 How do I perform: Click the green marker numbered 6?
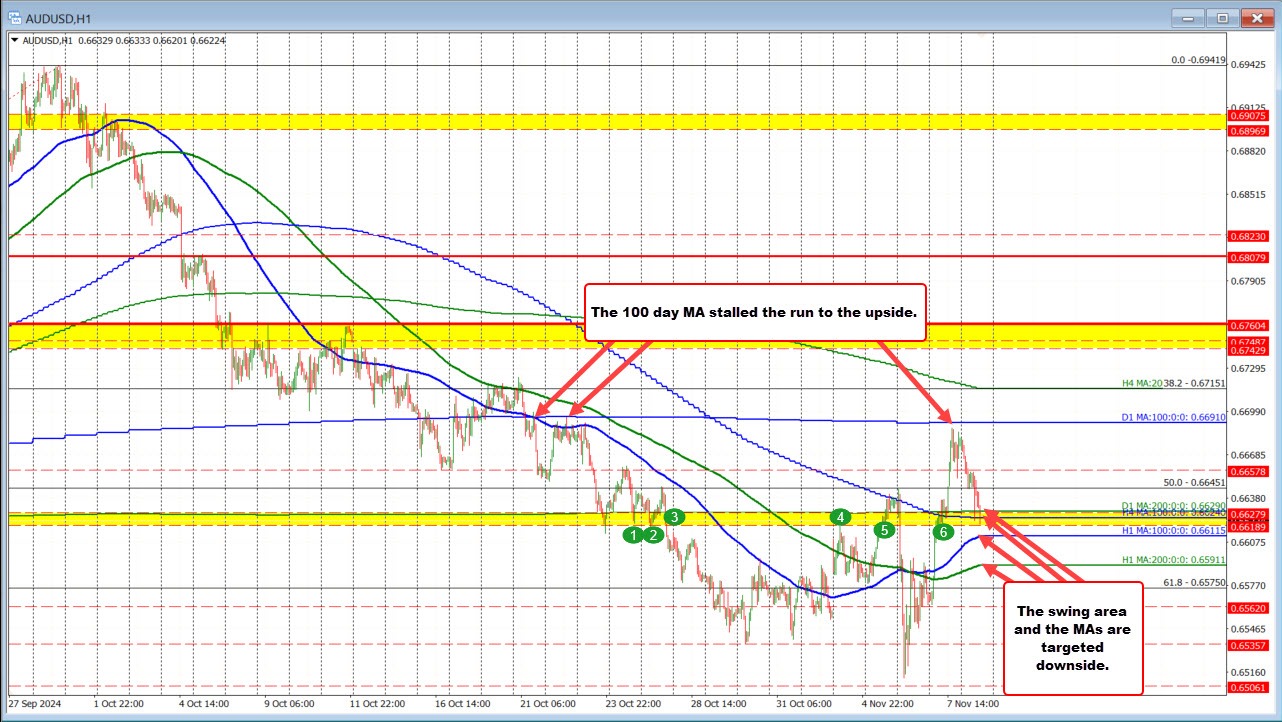pyautogui.click(x=941, y=533)
